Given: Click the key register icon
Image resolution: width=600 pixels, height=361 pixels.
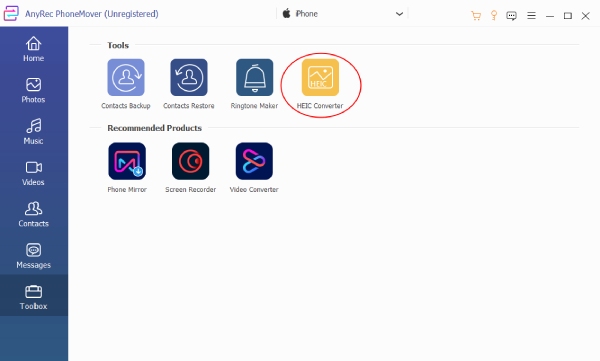Looking at the screenshot, I should pos(494,15).
